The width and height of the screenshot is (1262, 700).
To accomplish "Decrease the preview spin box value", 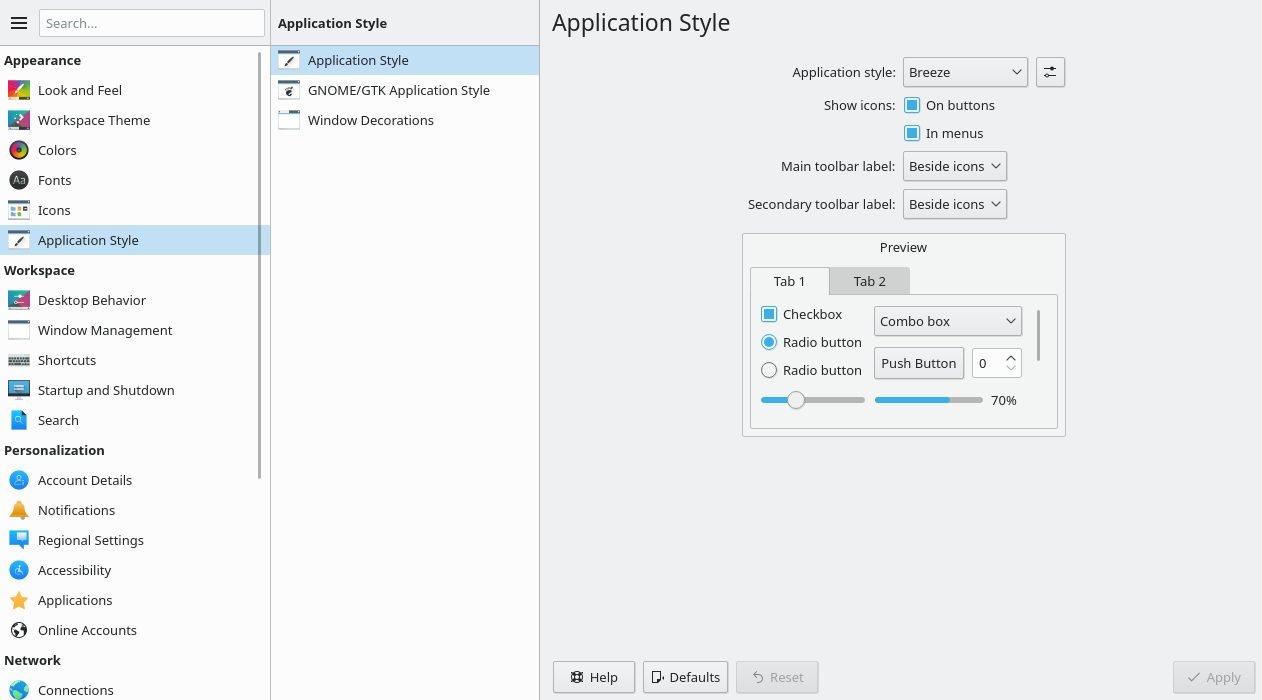I will click(x=1011, y=369).
